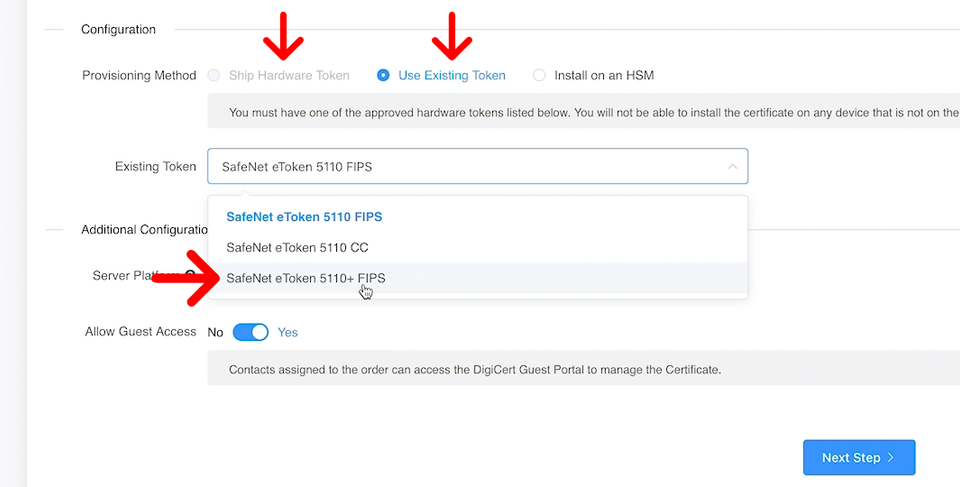This screenshot has height=487, width=960.
Task: Select the Install on an HSM radio button
Action: [x=540, y=75]
